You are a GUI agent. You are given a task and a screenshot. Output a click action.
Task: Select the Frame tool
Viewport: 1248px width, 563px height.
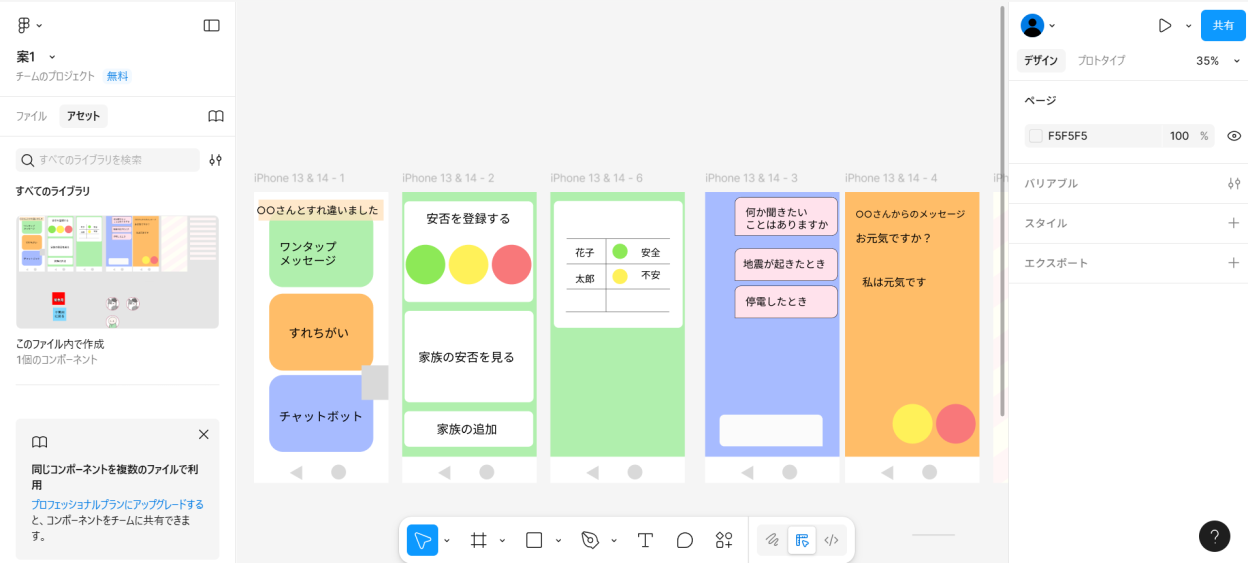(479, 540)
